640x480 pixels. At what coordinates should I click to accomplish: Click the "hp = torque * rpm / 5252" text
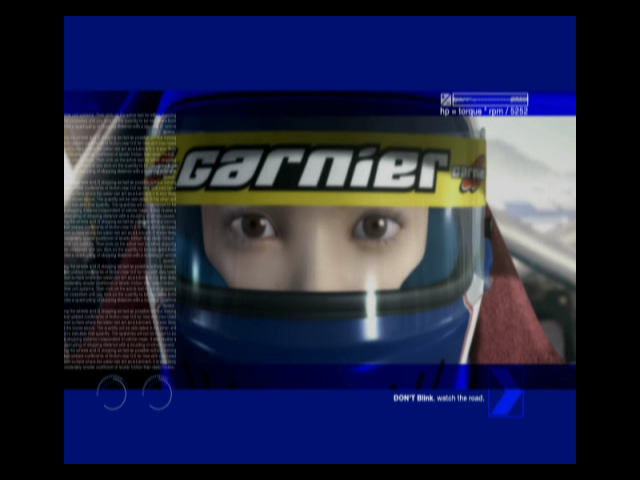(484, 111)
